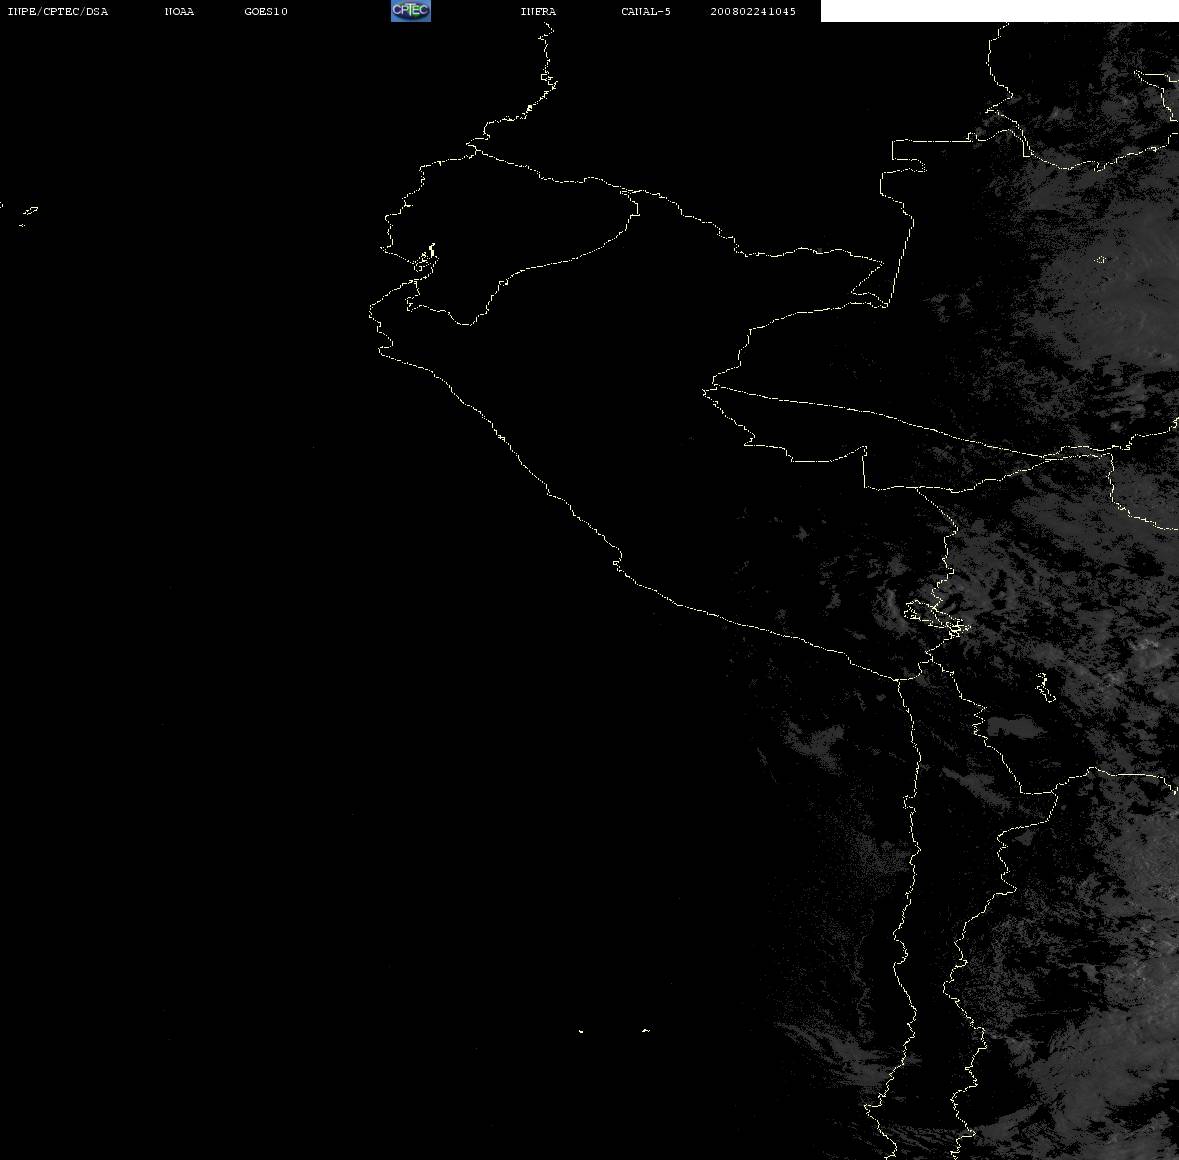Image resolution: width=1179 pixels, height=1160 pixels.
Task: Select the INPE/CPTEC/DSA header label
Action: tap(58, 11)
